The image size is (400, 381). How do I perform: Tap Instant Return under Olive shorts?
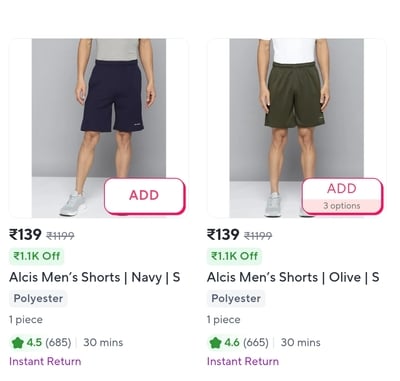click(243, 362)
